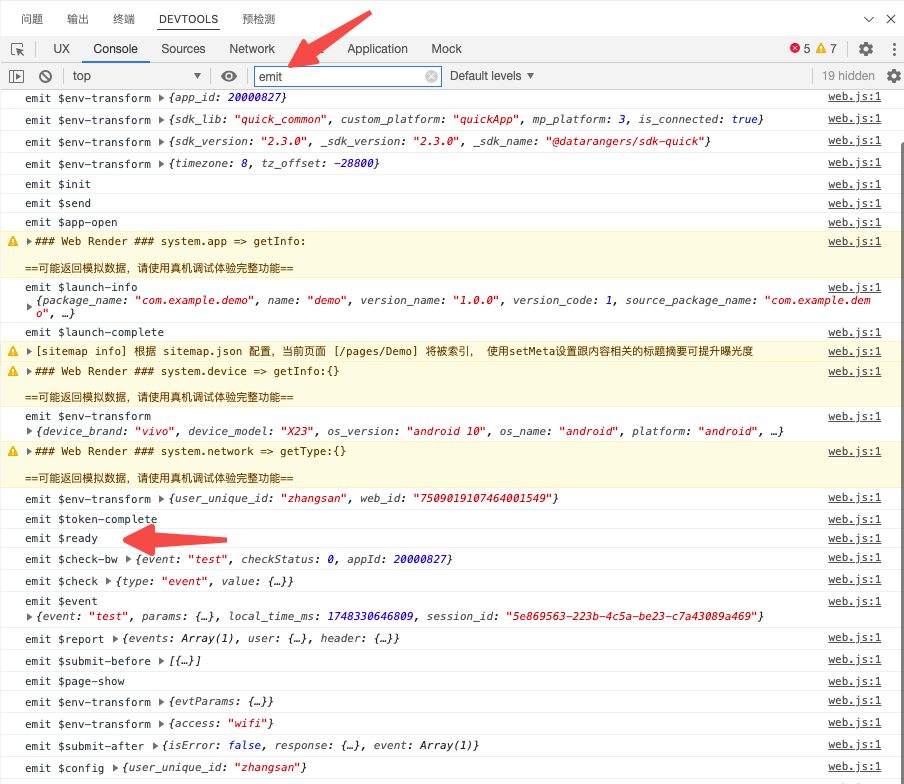Switch to the 终端 panel tab
The image size is (904, 784).
pyautogui.click(x=124, y=19)
